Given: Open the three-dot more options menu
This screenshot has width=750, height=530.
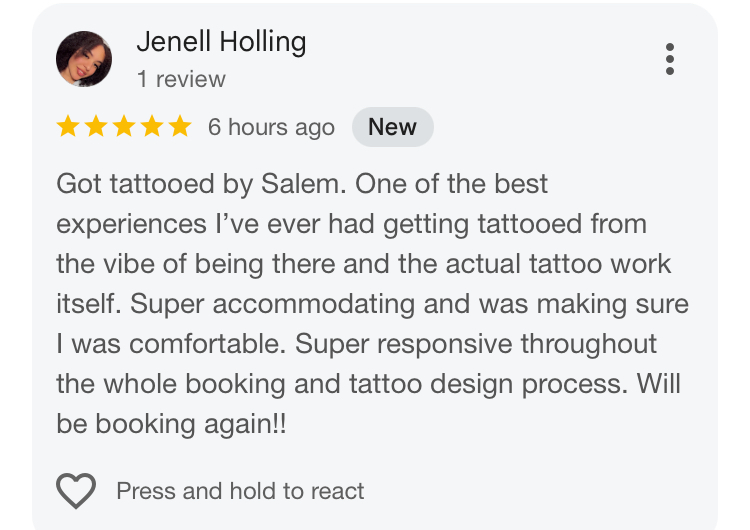Looking at the screenshot, I should [x=670, y=59].
